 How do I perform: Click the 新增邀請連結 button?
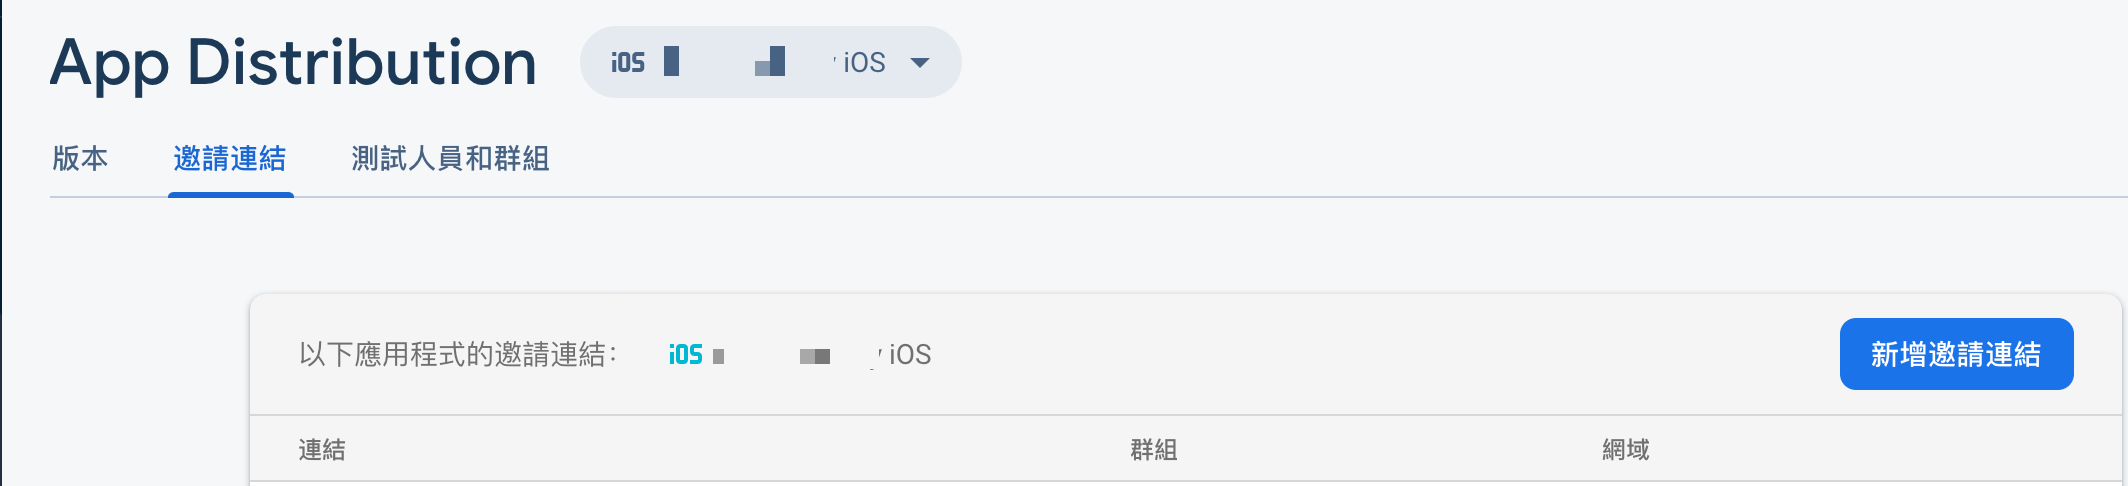coord(1956,354)
